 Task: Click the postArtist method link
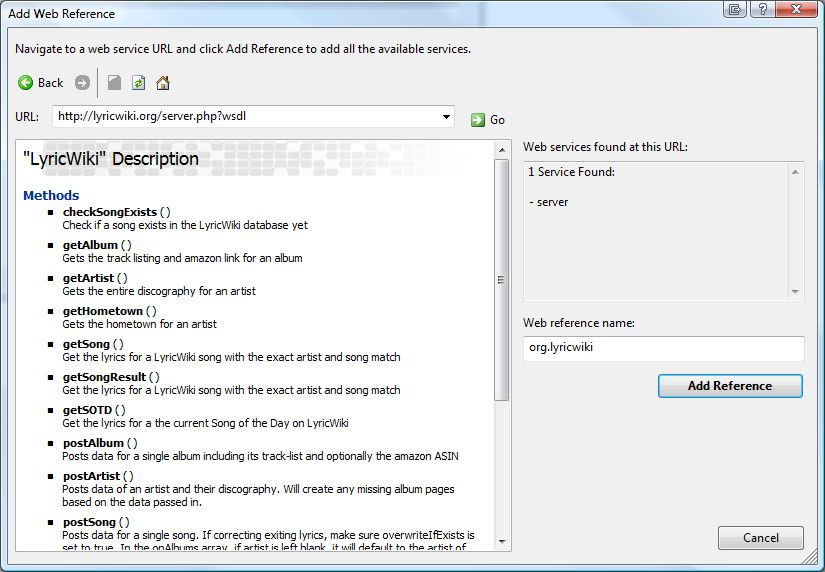pos(92,476)
